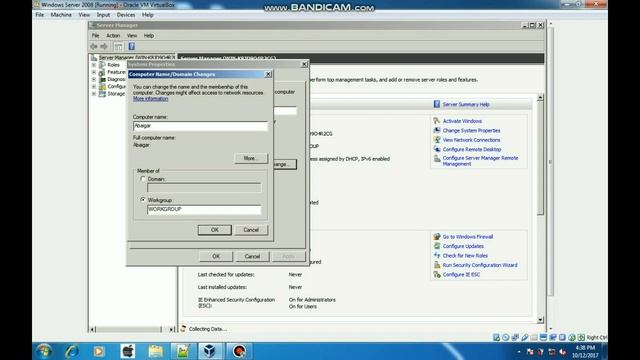Select the Domain radio button
The image size is (640, 360).
click(x=143, y=179)
